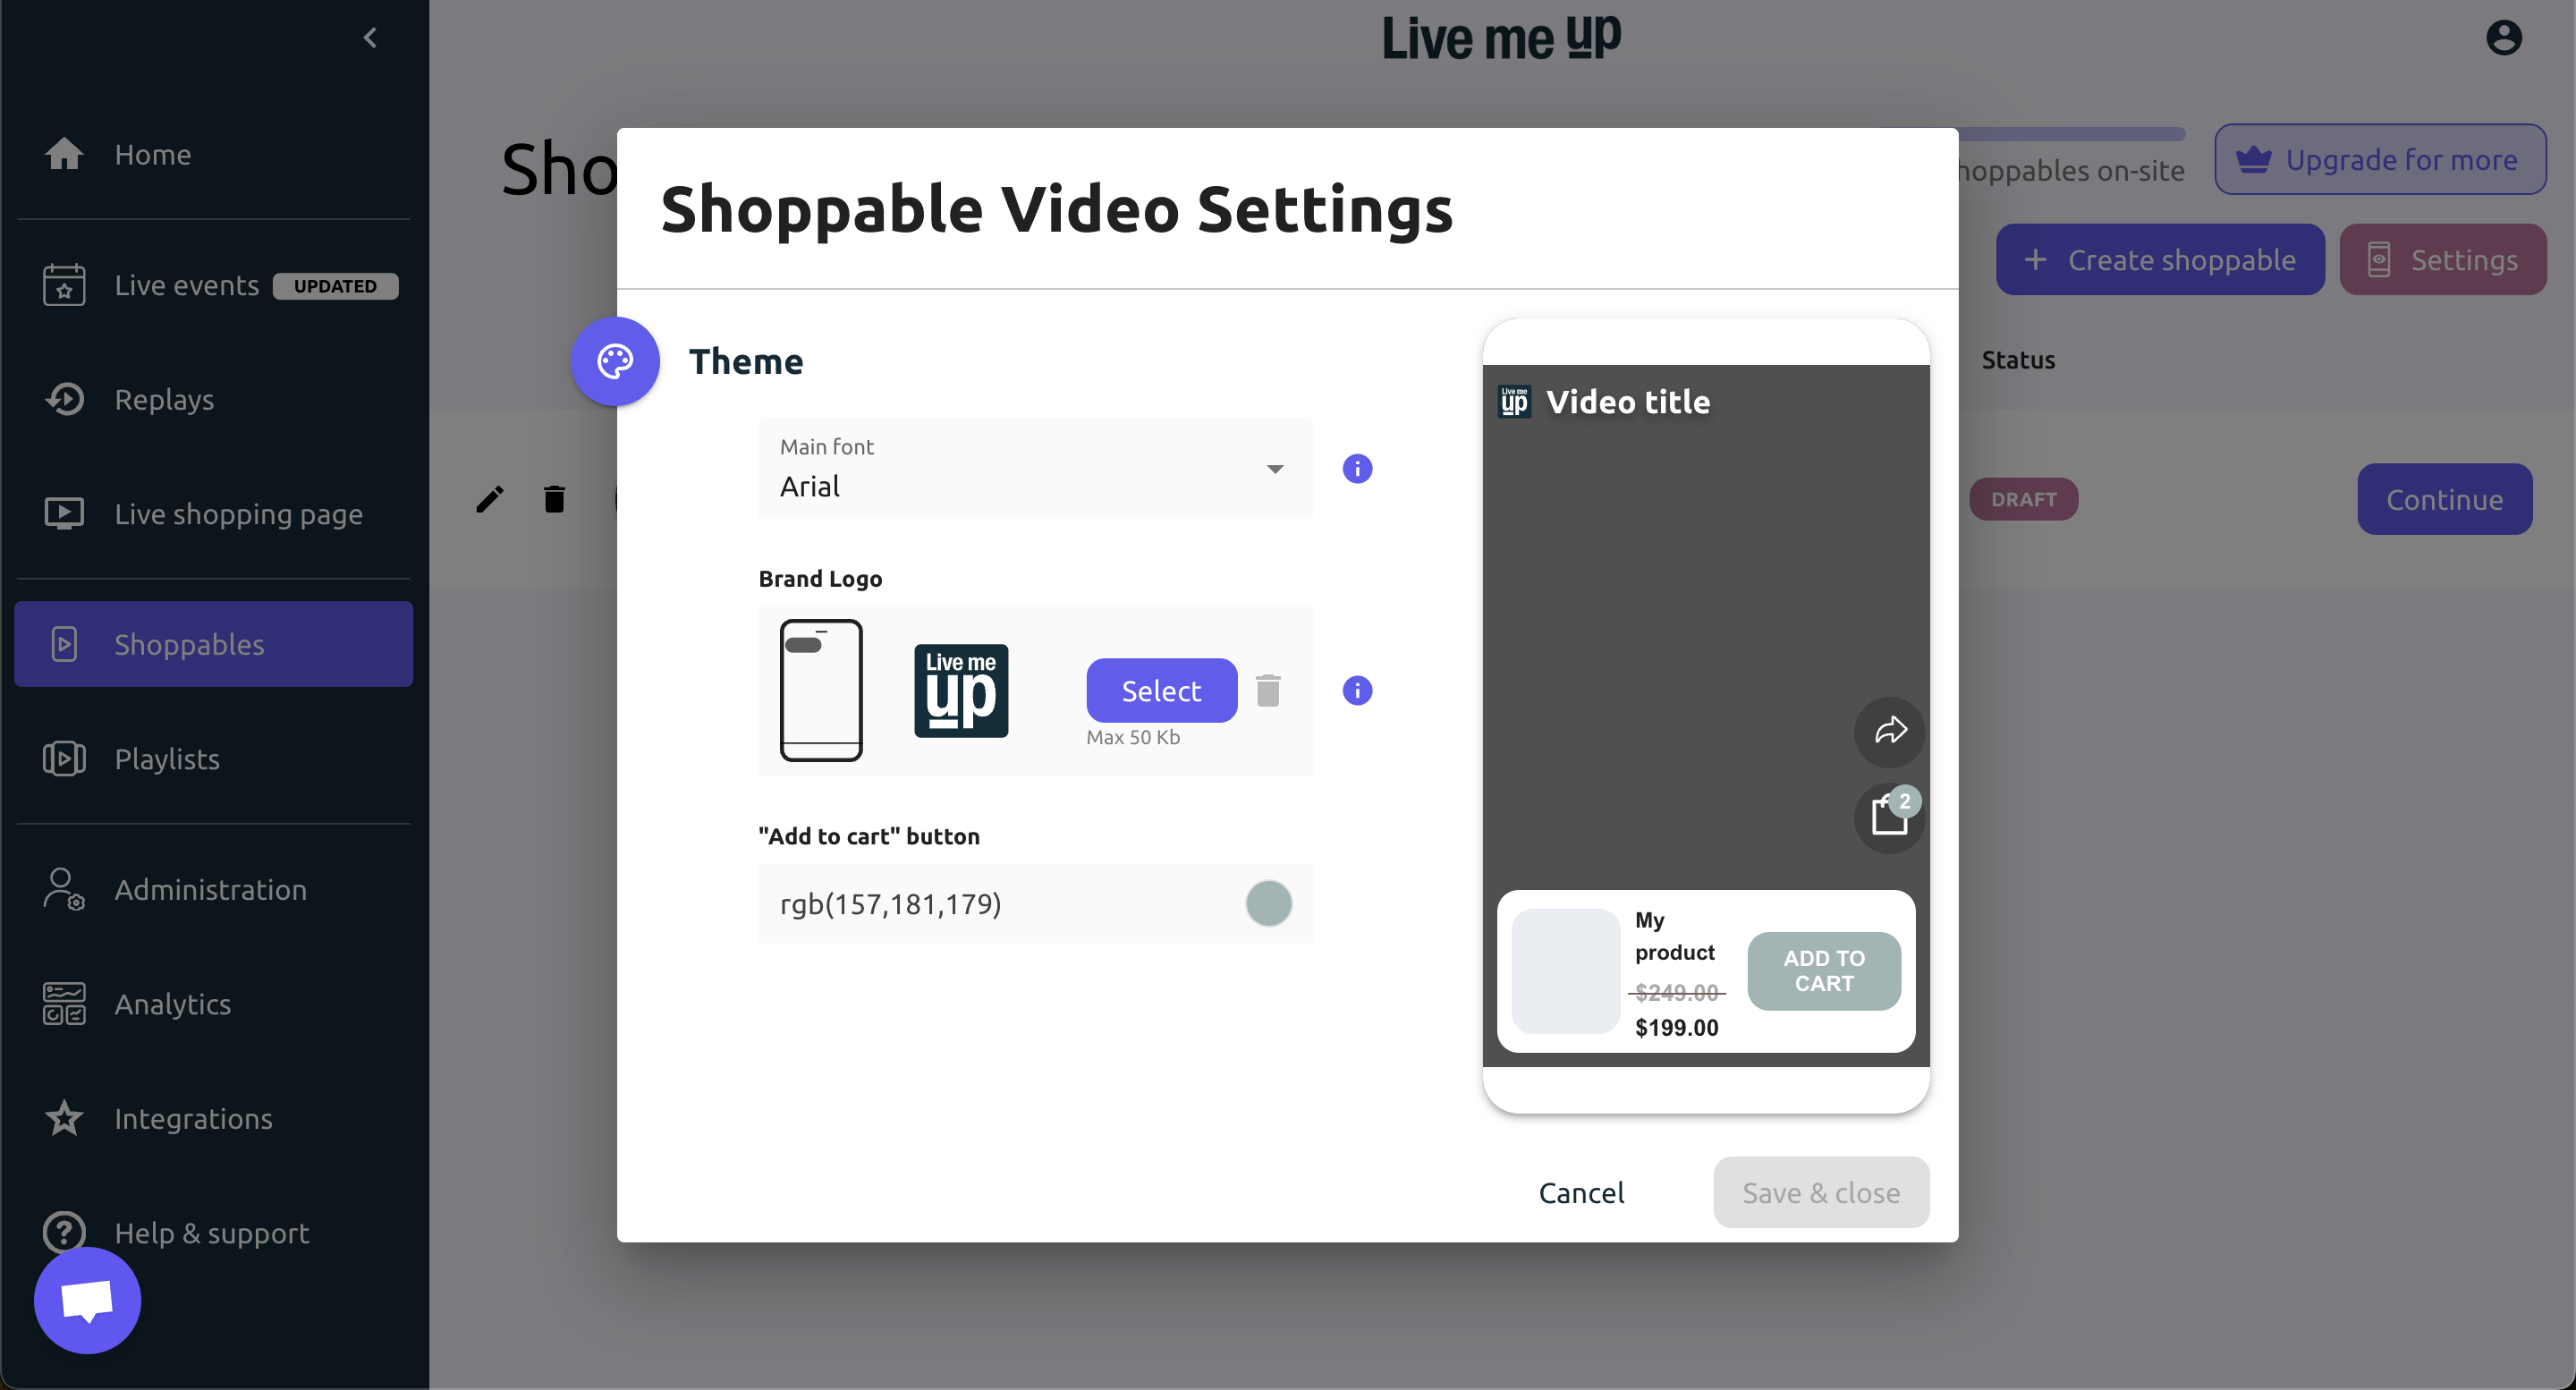
Task: Click the phone frame preview icon
Action: pos(821,690)
